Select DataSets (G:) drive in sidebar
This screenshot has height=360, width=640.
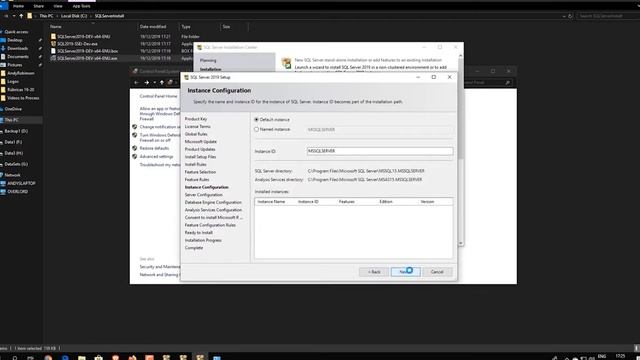16,164
